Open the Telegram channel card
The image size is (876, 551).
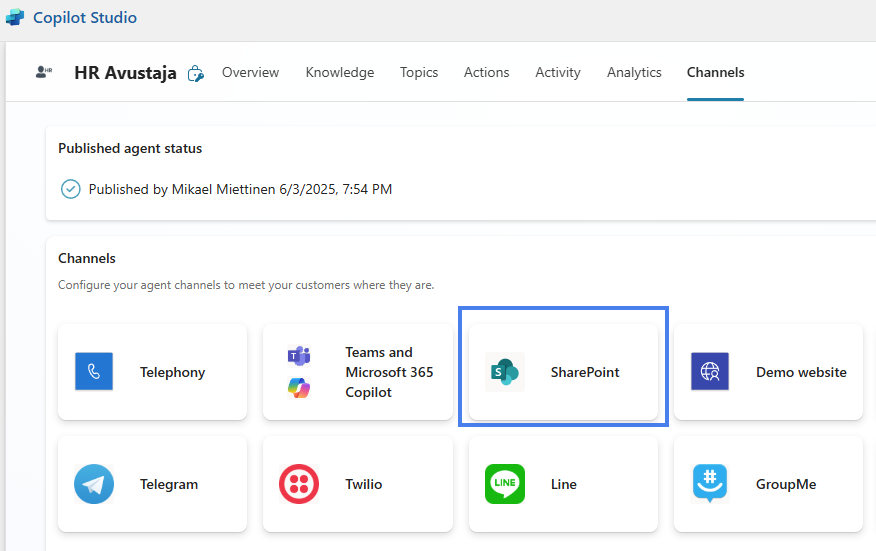[153, 484]
